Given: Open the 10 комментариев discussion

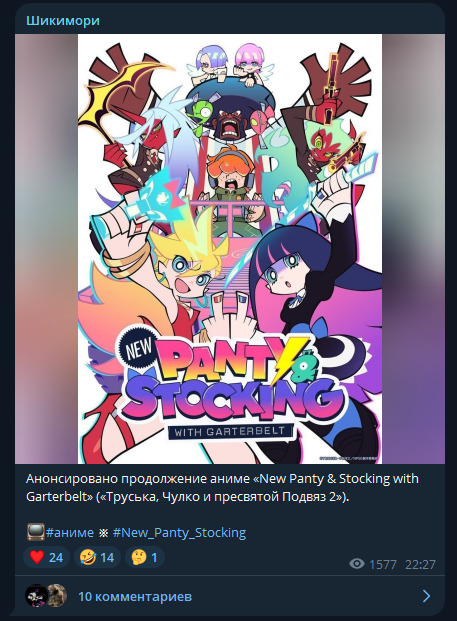Looking at the screenshot, I should point(135,596).
